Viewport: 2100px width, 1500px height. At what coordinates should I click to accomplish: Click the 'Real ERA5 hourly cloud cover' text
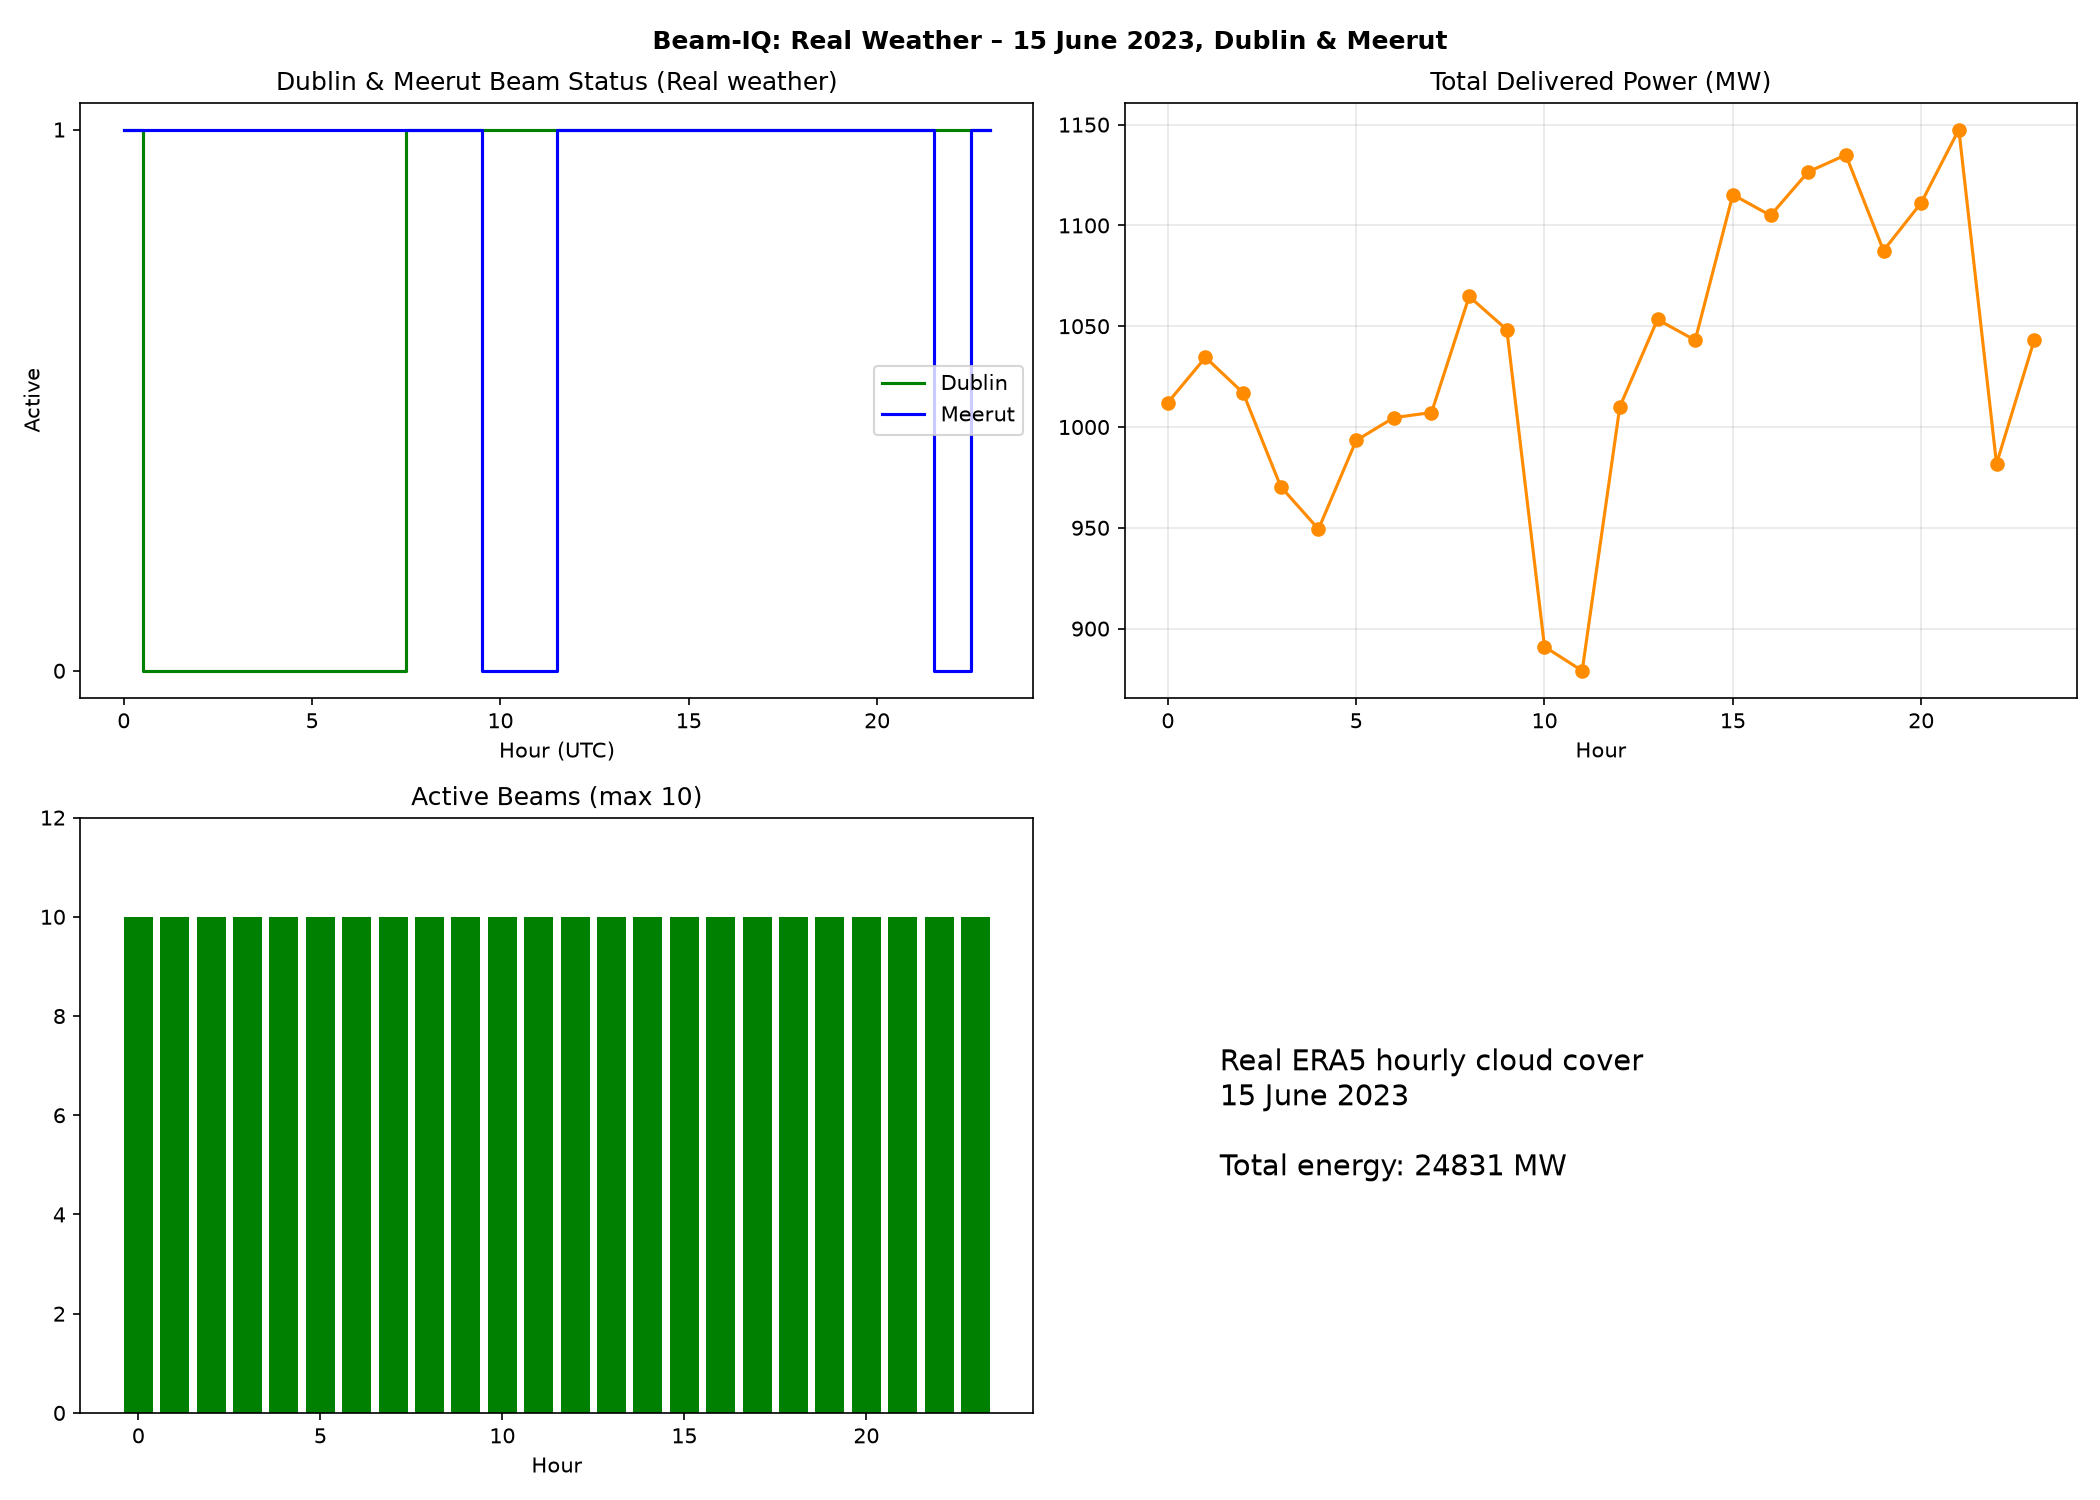coord(1431,1061)
